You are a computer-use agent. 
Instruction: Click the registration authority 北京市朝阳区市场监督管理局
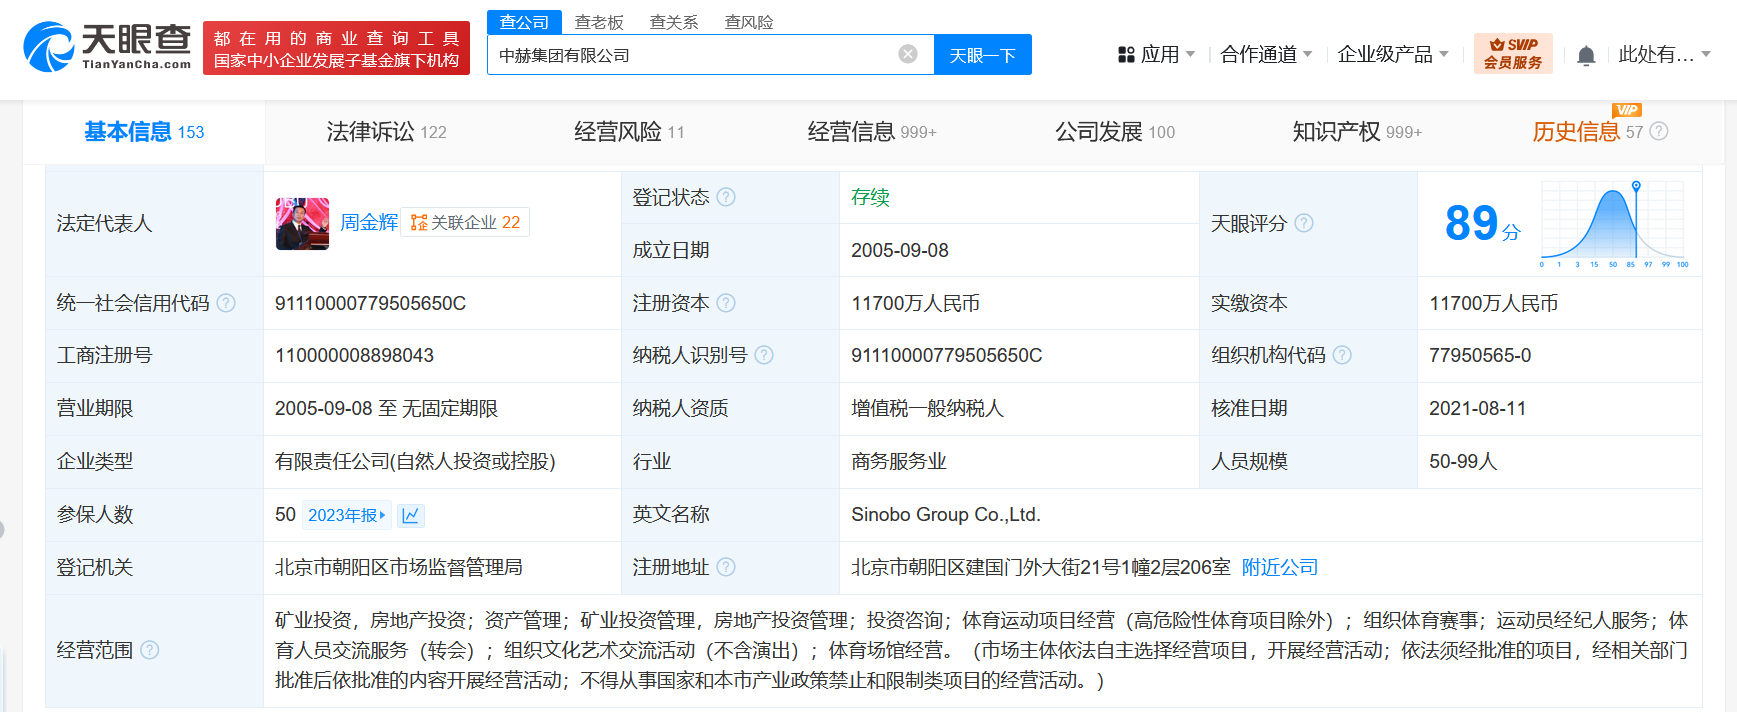coord(398,567)
